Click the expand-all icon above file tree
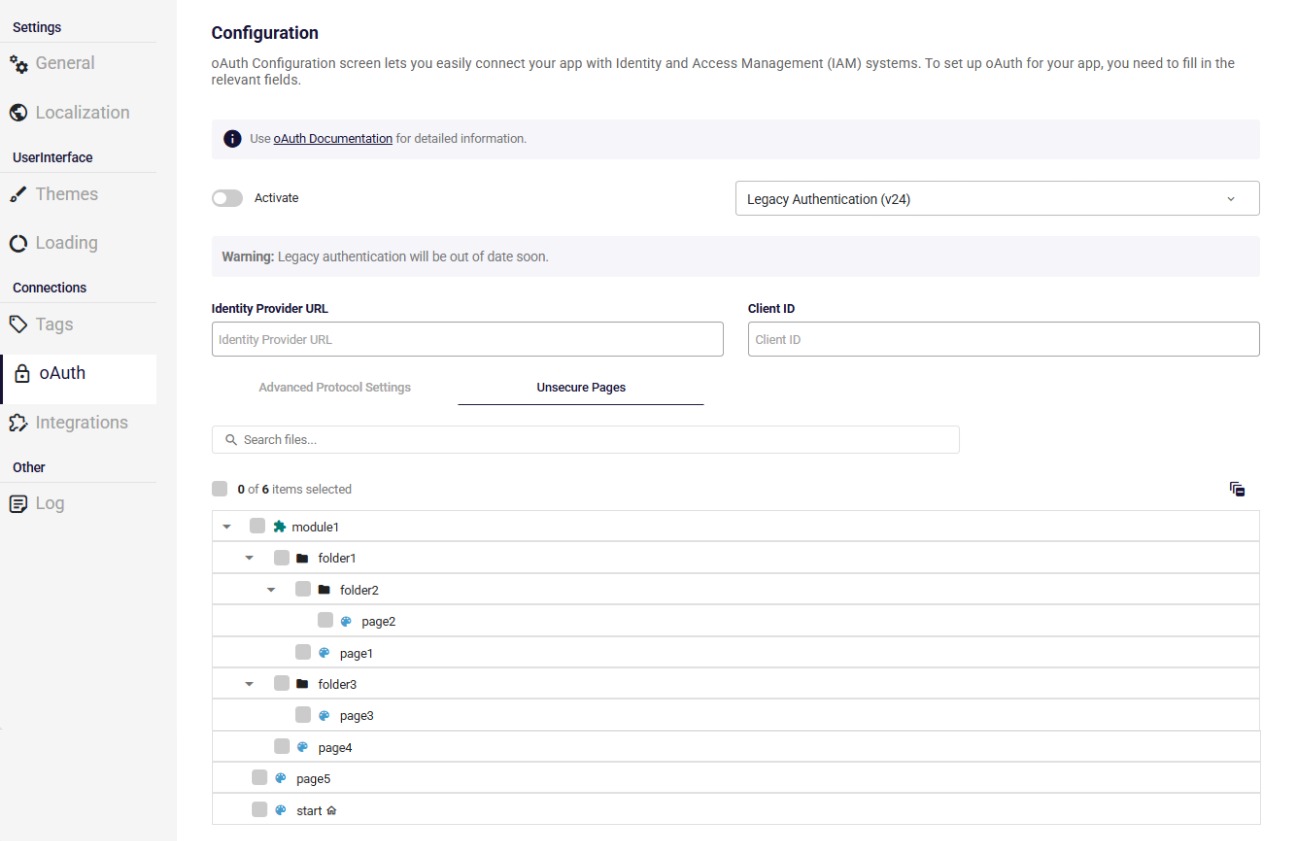 click(x=1237, y=489)
